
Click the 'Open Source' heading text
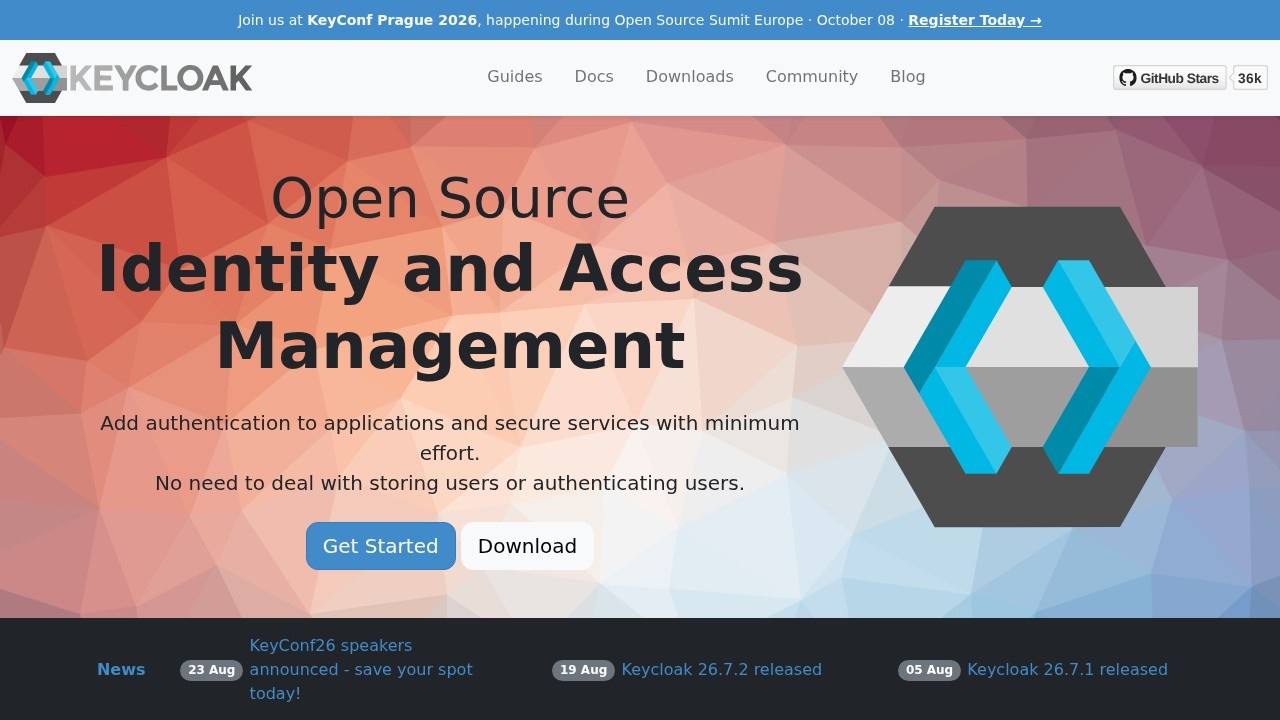(450, 198)
